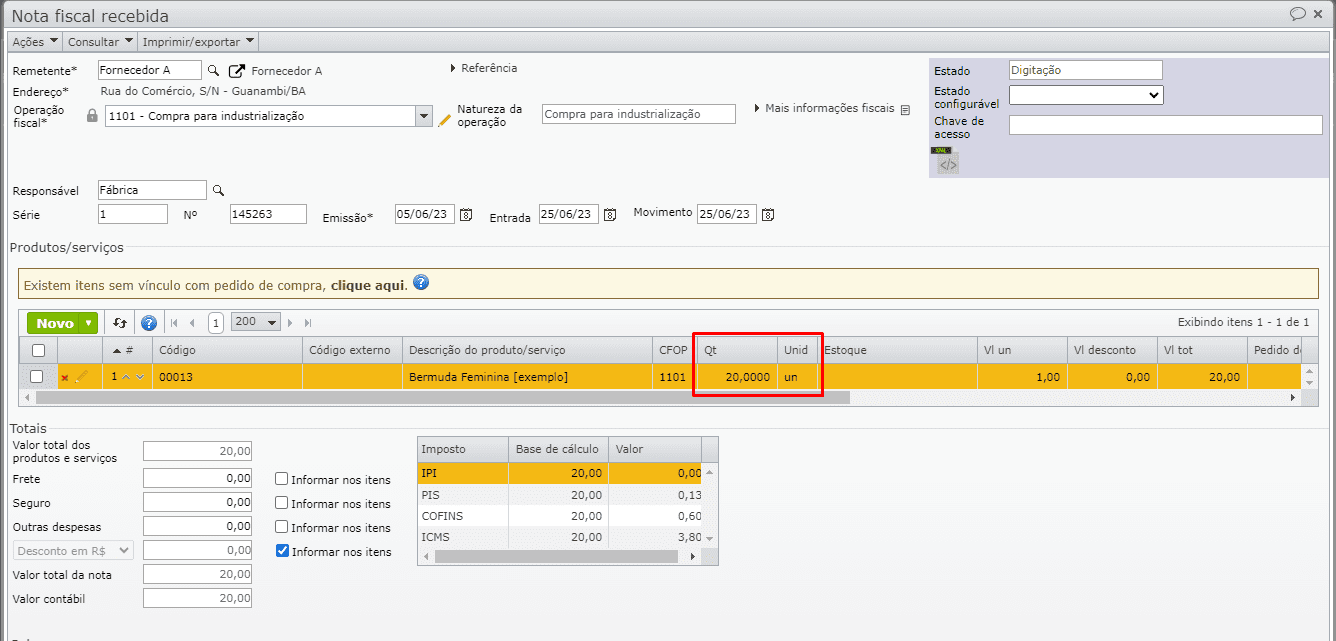This screenshot has height=641, width=1336.
Task: Select the COFINS tax row
Action: (x=560, y=516)
